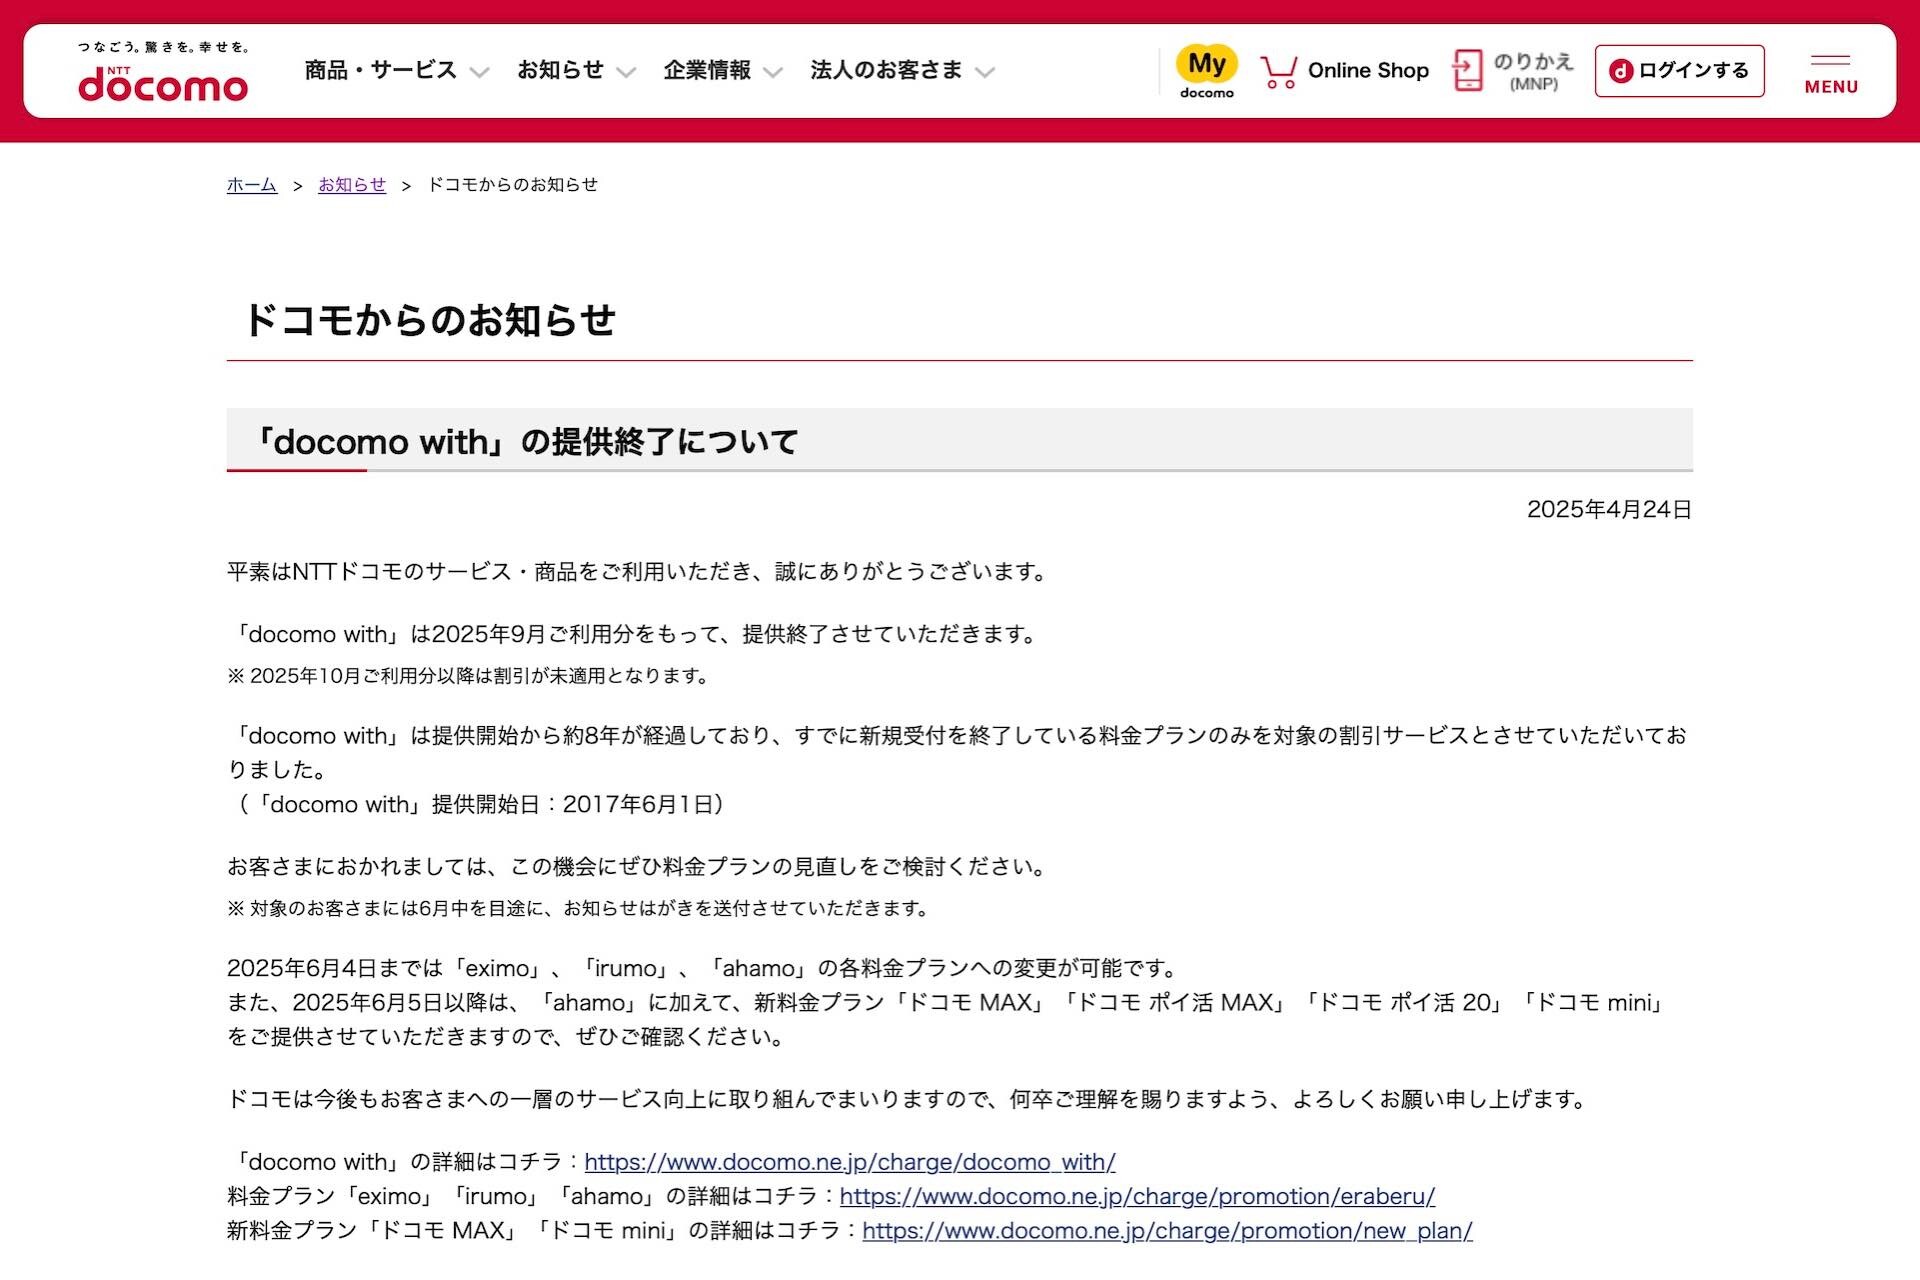Open the 企業情報 menu label

[x=707, y=70]
